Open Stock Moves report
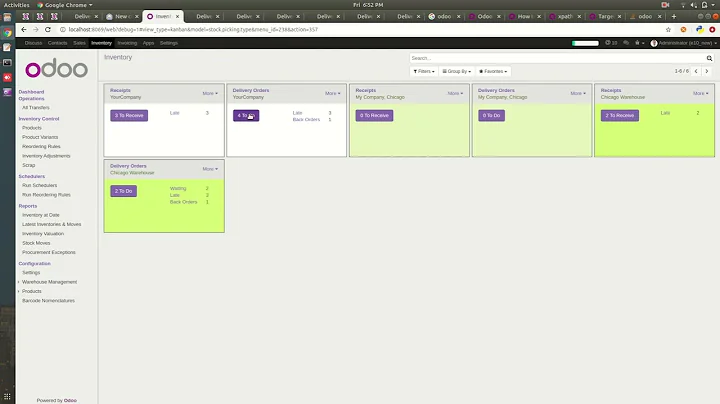 click(36, 243)
